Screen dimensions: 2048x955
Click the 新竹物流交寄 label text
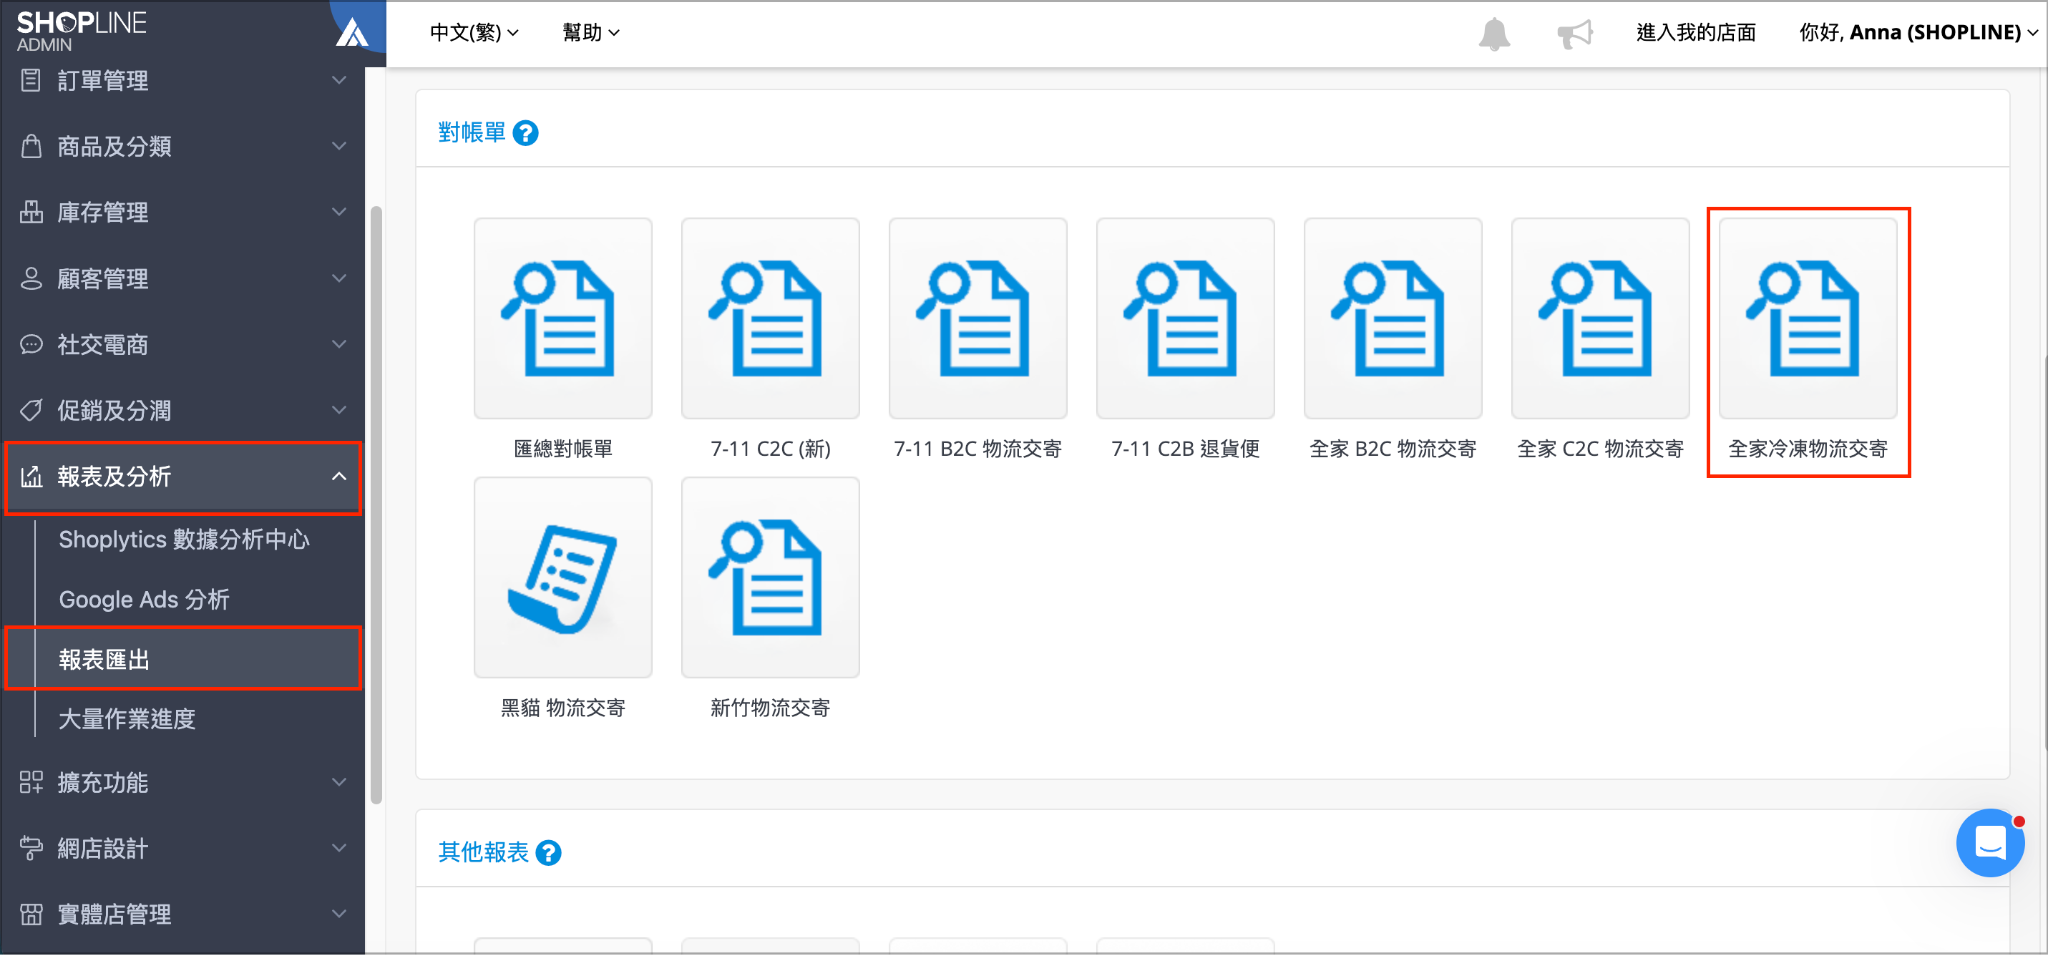coord(770,708)
